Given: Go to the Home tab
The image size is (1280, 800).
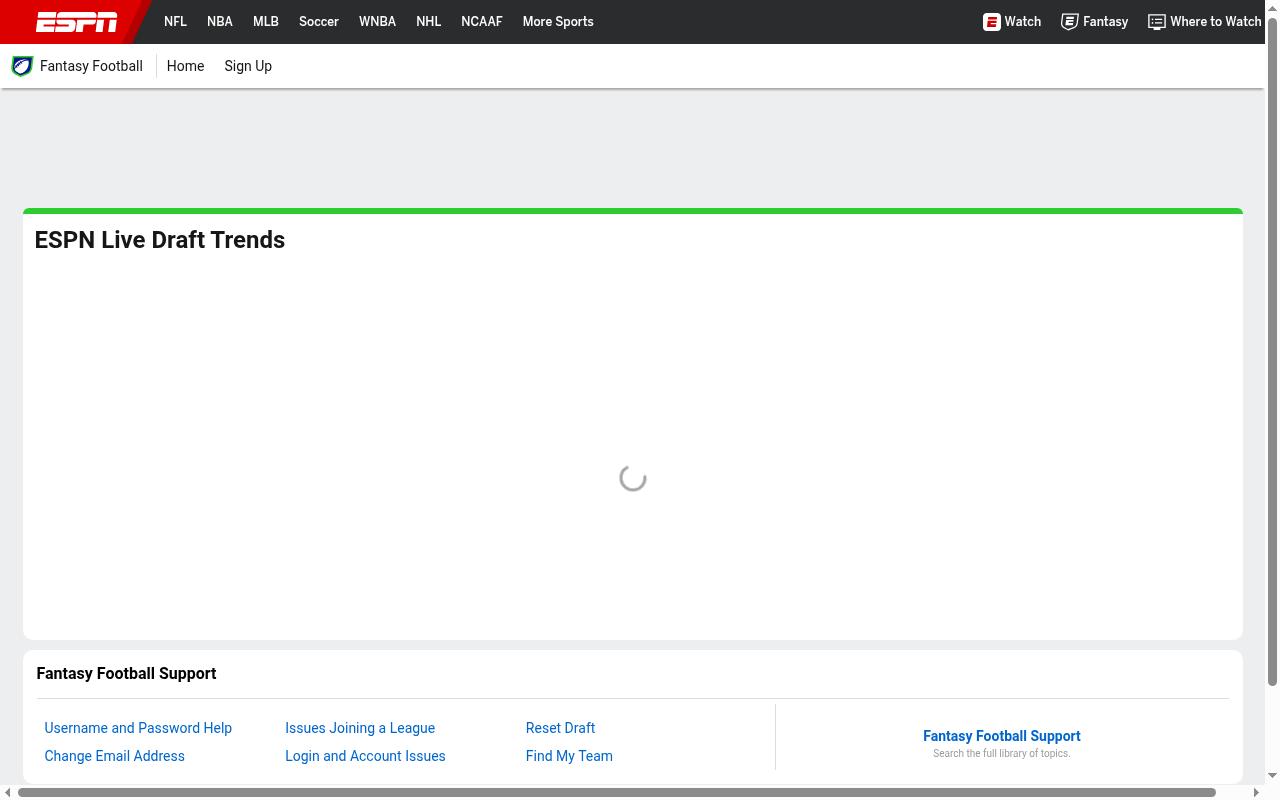Looking at the screenshot, I should pyautogui.click(x=185, y=66).
